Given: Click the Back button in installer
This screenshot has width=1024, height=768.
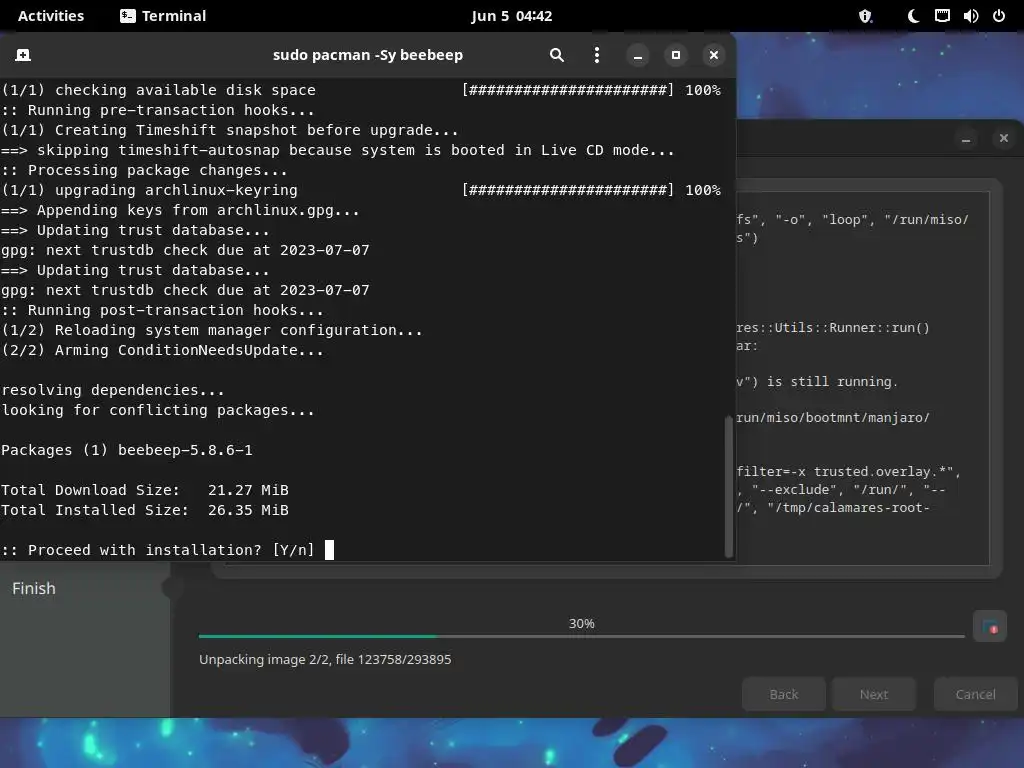Looking at the screenshot, I should coord(784,694).
